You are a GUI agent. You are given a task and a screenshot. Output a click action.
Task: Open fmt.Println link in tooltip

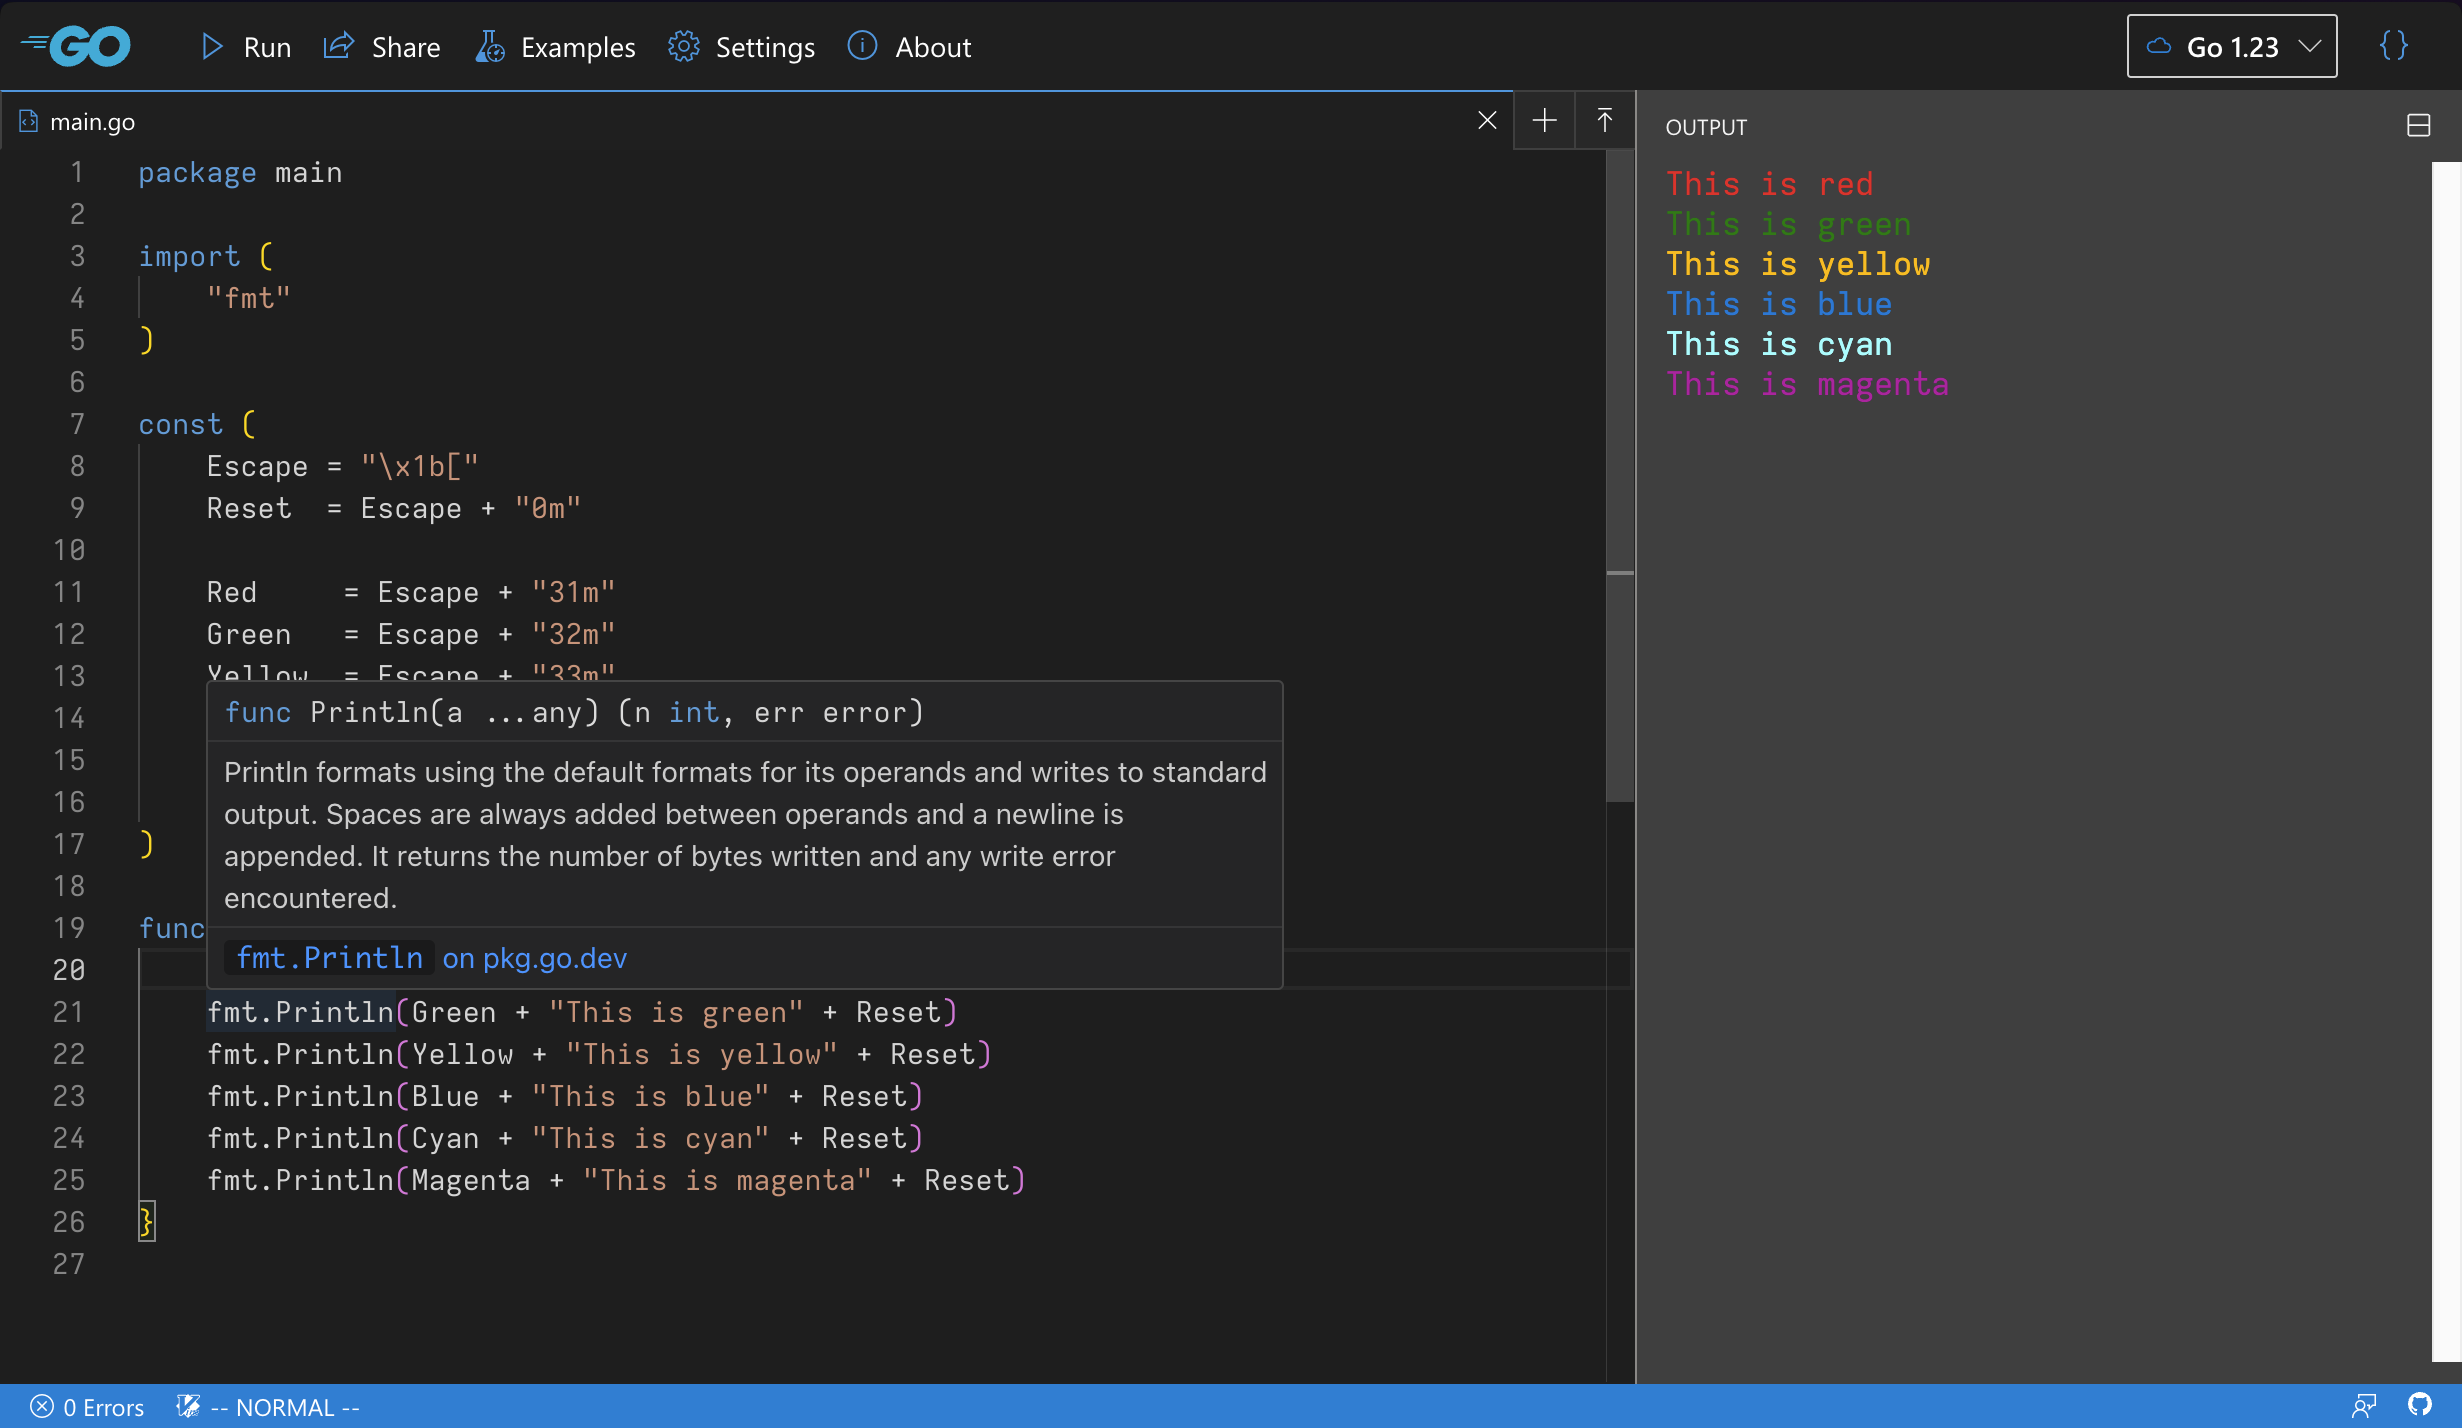coord(329,958)
